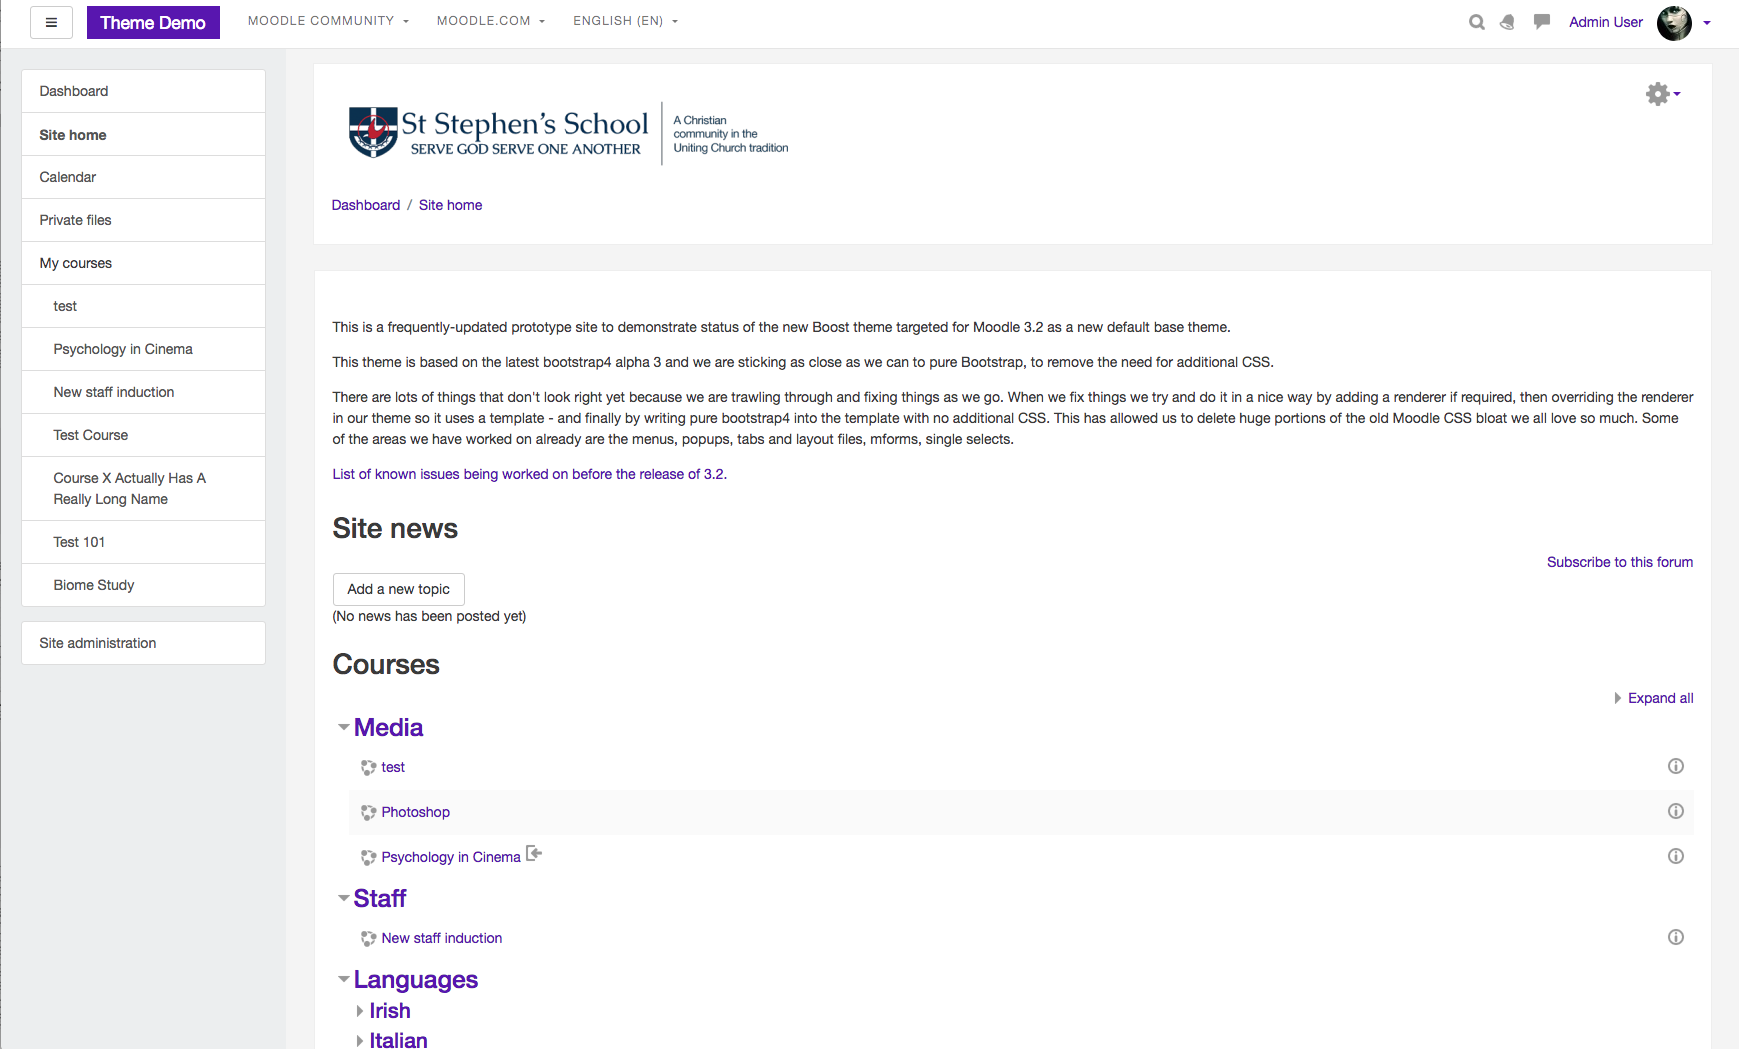Open the Irish category link
This screenshot has height=1049, width=1739.
click(390, 1011)
